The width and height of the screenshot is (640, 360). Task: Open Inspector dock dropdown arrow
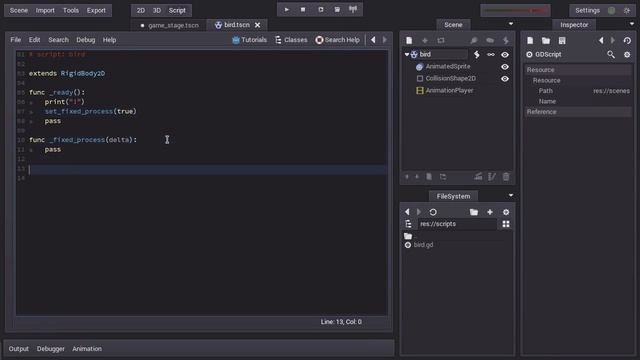tap(632, 24)
